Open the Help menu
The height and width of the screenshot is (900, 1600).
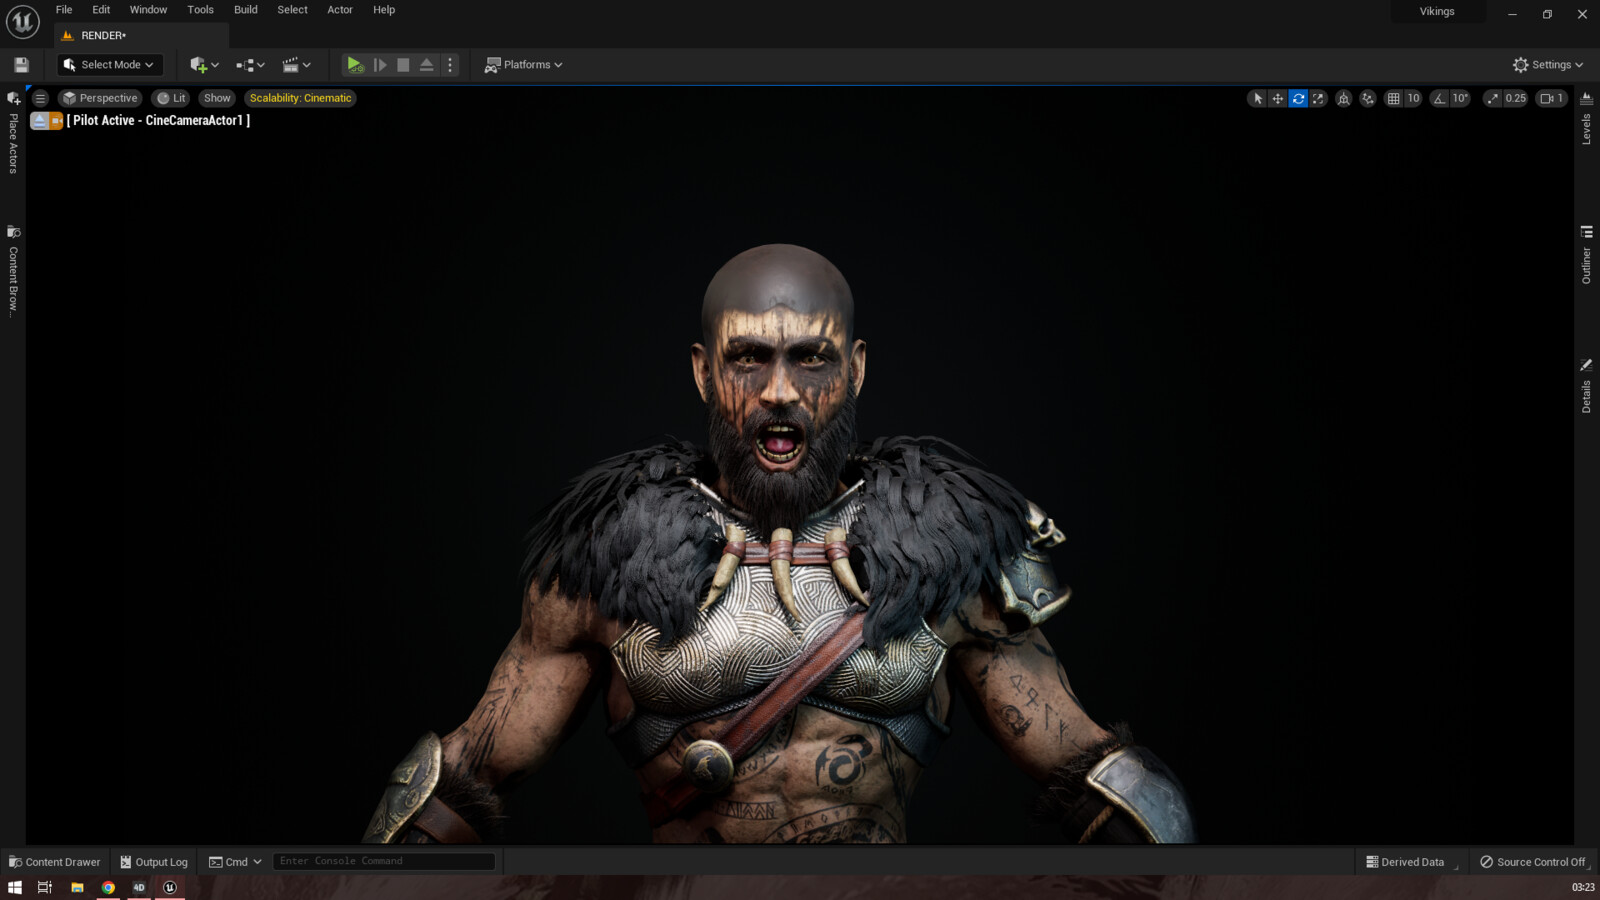pos(384,10)
